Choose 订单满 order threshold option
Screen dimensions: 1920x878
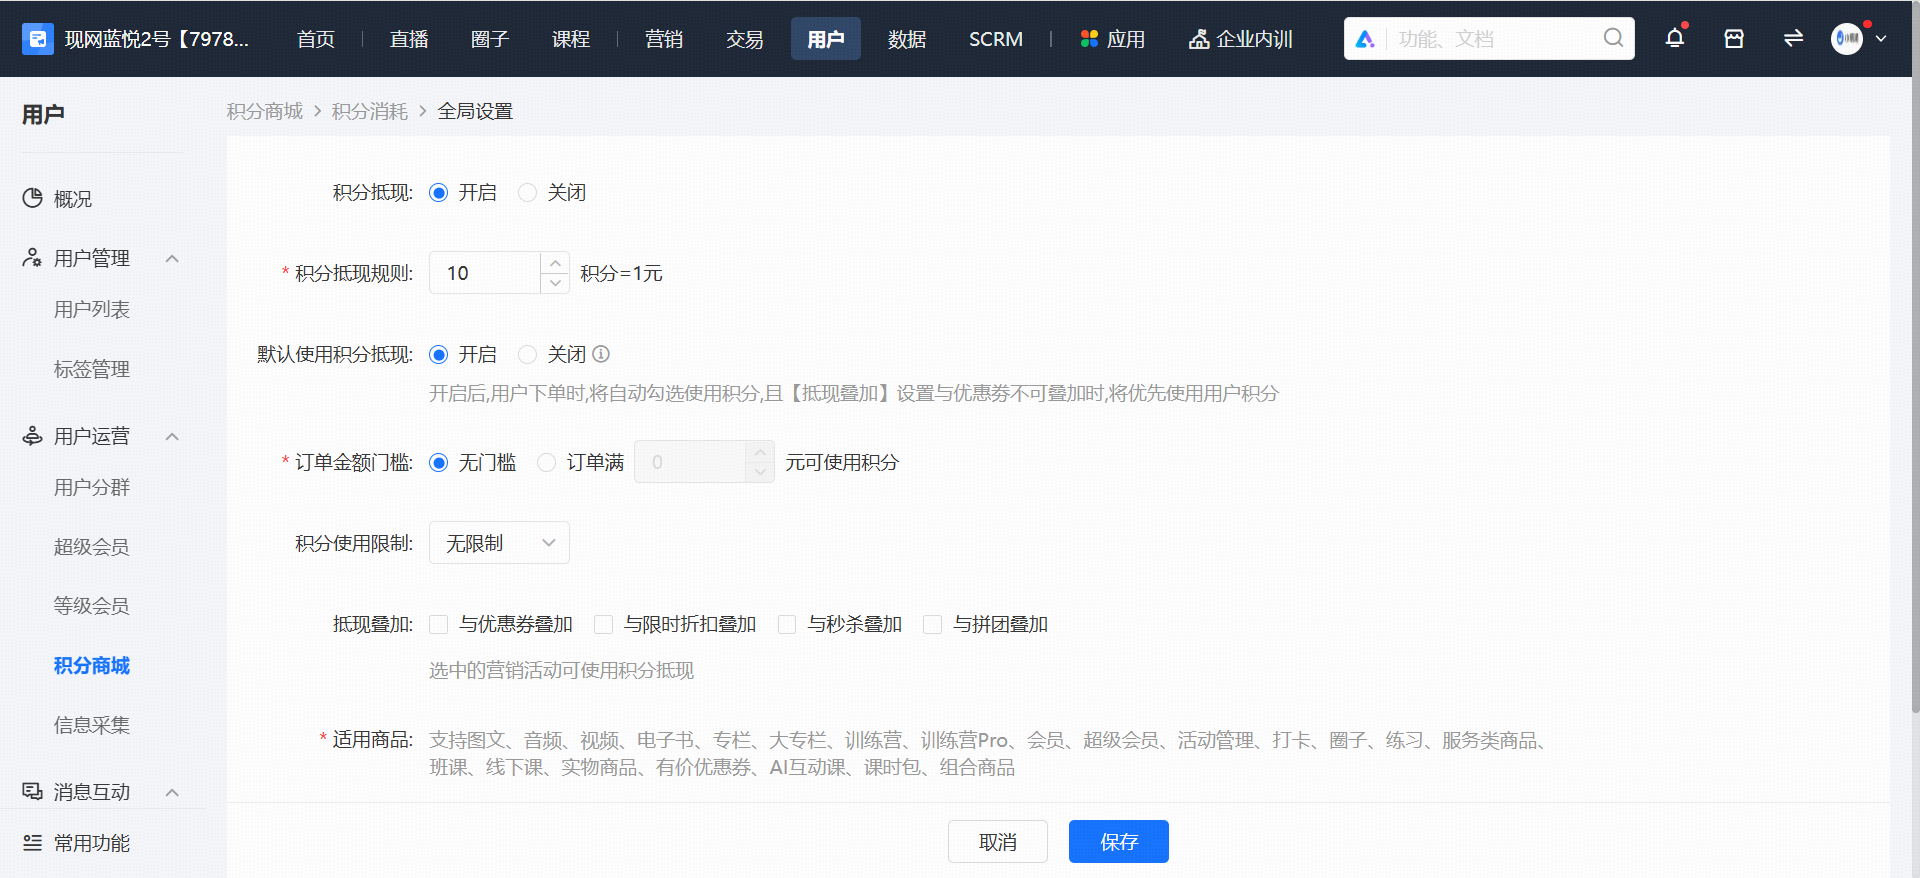(546, 463)
